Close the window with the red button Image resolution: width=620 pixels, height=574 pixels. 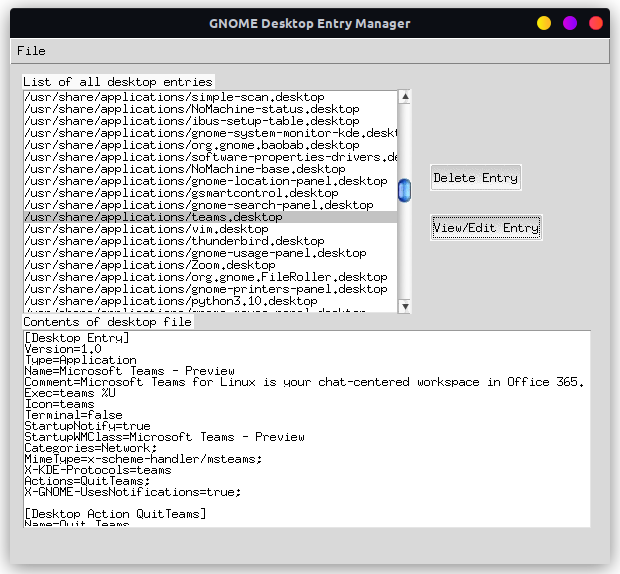coord(595,23)
